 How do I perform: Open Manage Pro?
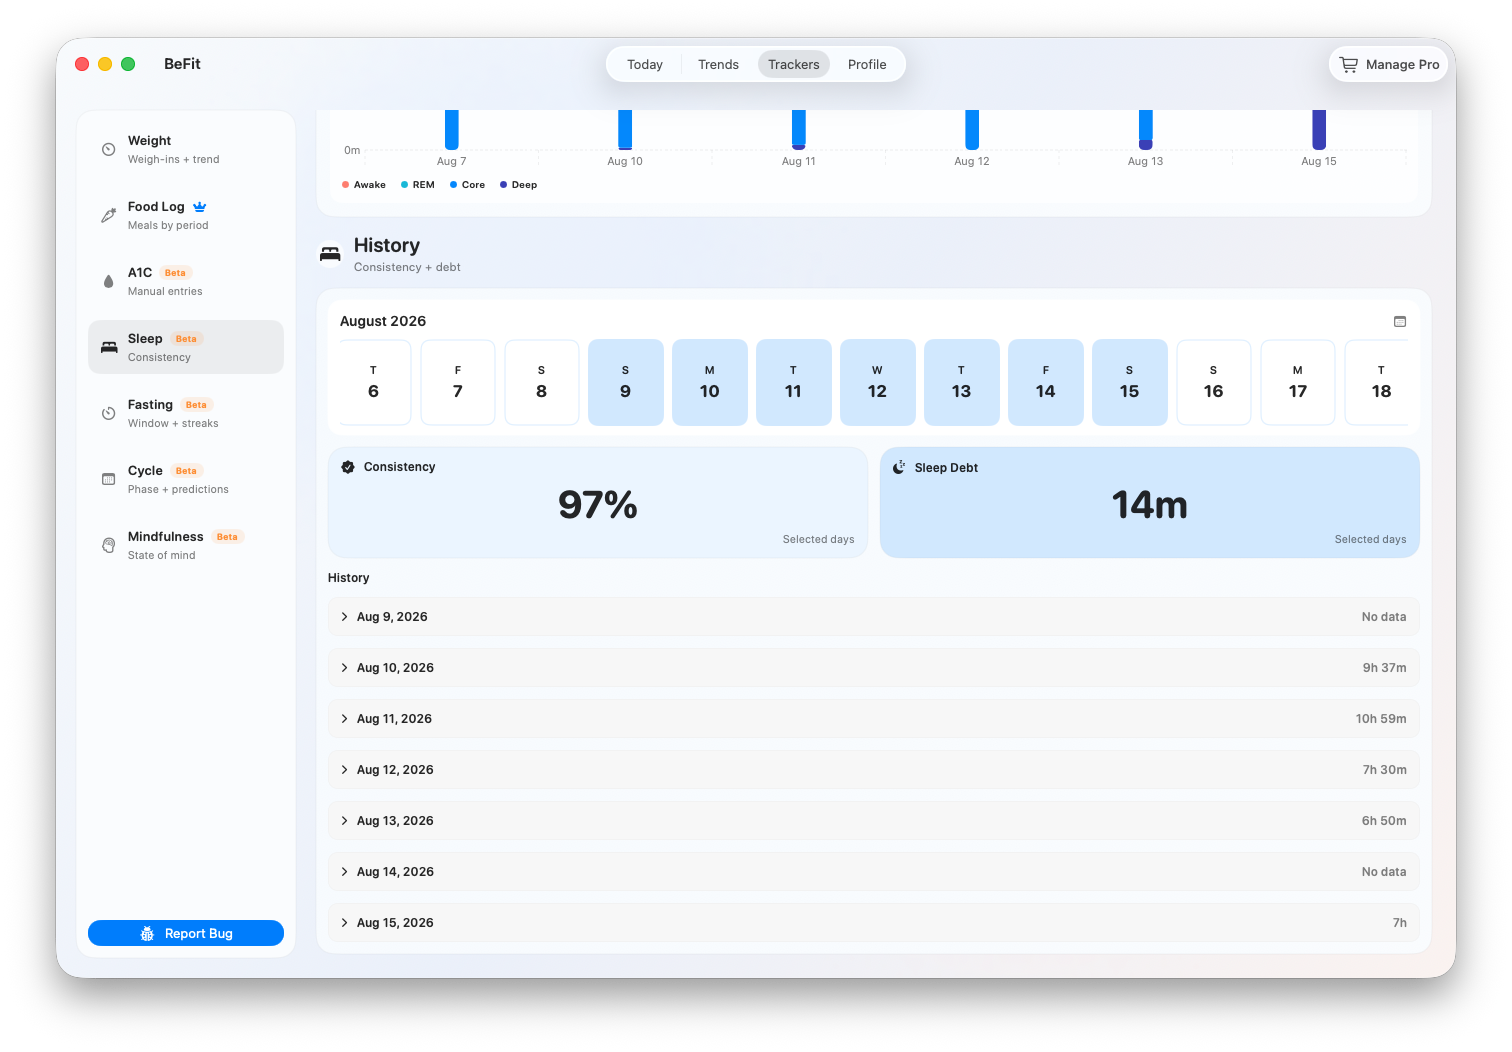(x=1389, y=64)
